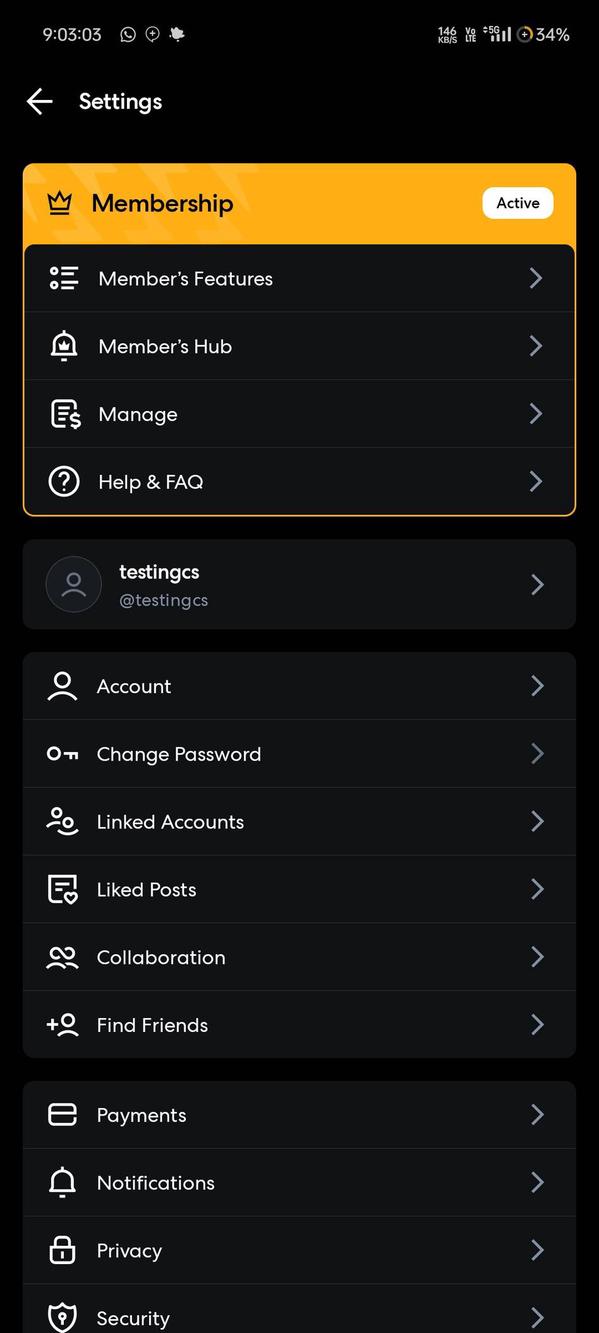Click the Manage billing document icon
The image size is (599, 1333).
[x=63, y=413]
